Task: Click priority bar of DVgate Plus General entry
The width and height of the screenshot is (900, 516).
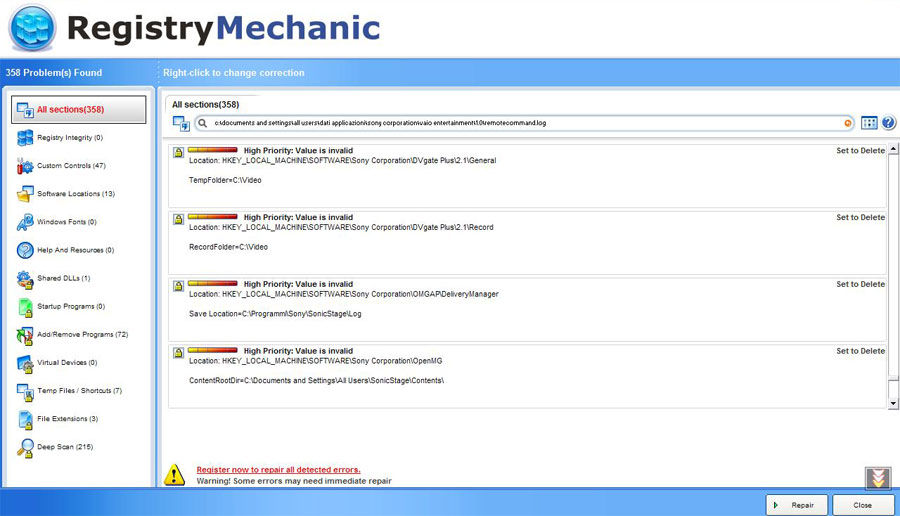Action: (x=212, y=150)
